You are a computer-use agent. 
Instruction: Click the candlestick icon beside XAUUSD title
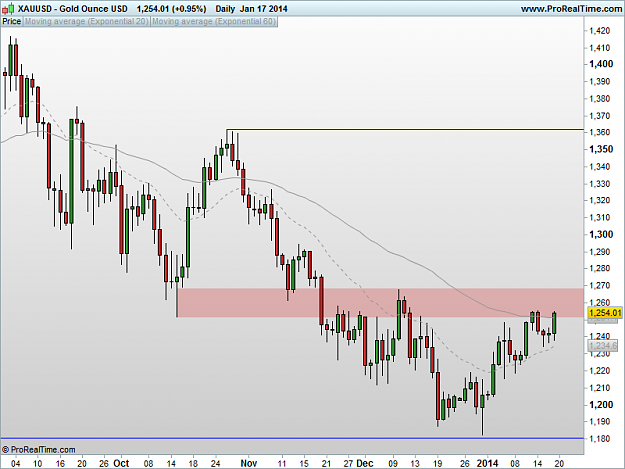tap(8, 8)
